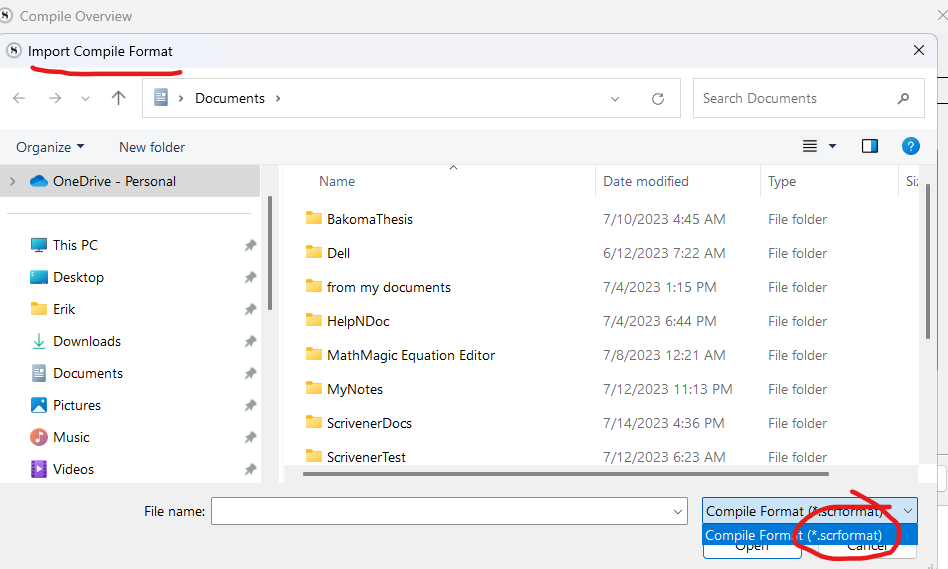948x569 pixels.
Task: Click the Back navigation arrow
Action: [19, 98]
